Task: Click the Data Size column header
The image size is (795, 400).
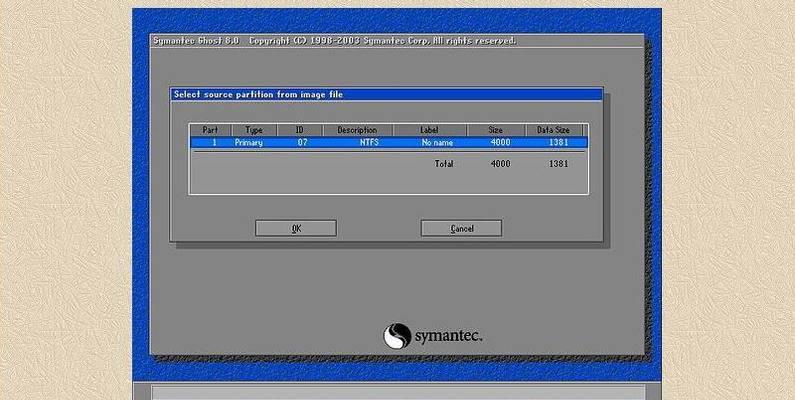Action: [553, 130]
